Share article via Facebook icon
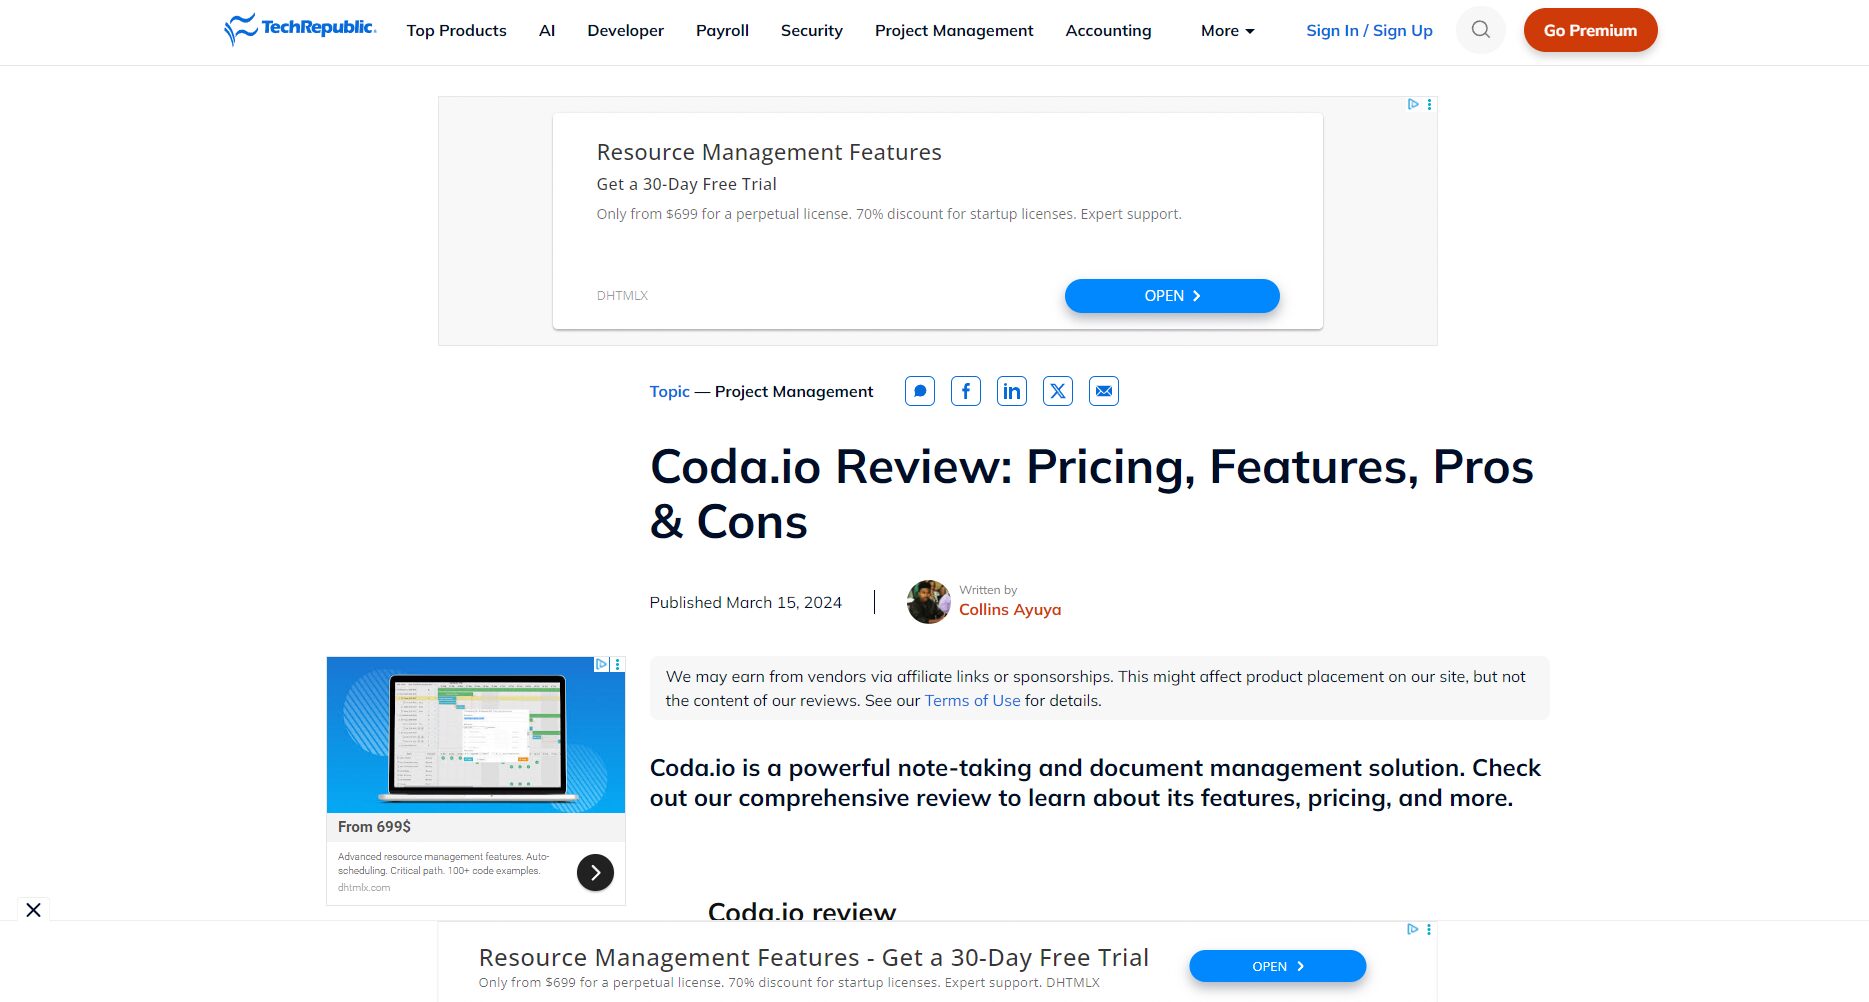This screenshot has width=1869, height=1002. 965,391
